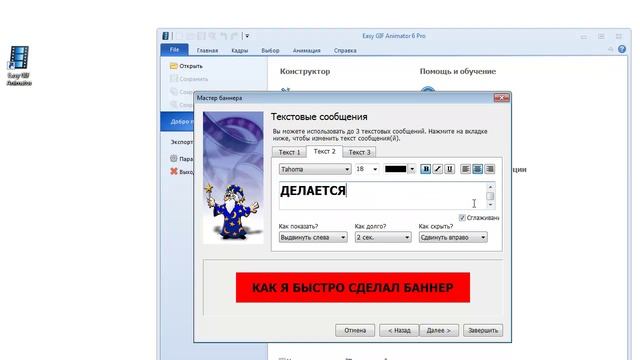Toggle the Сглаживание checkbox

coord(462,218)
